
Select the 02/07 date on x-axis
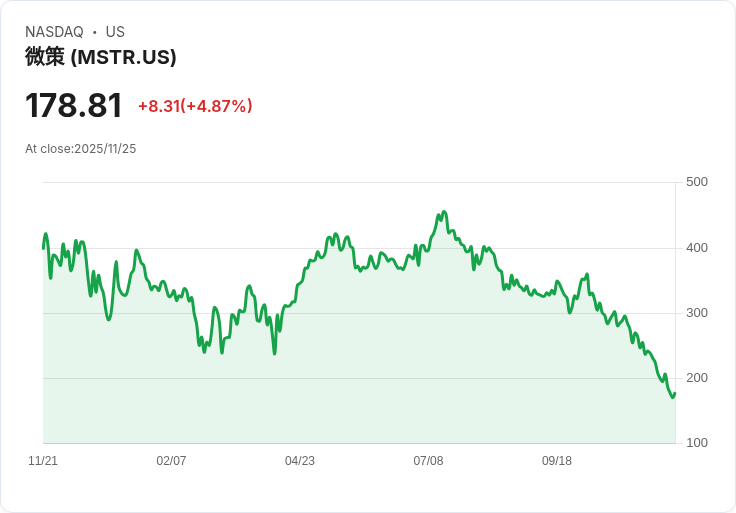point(171,461)
